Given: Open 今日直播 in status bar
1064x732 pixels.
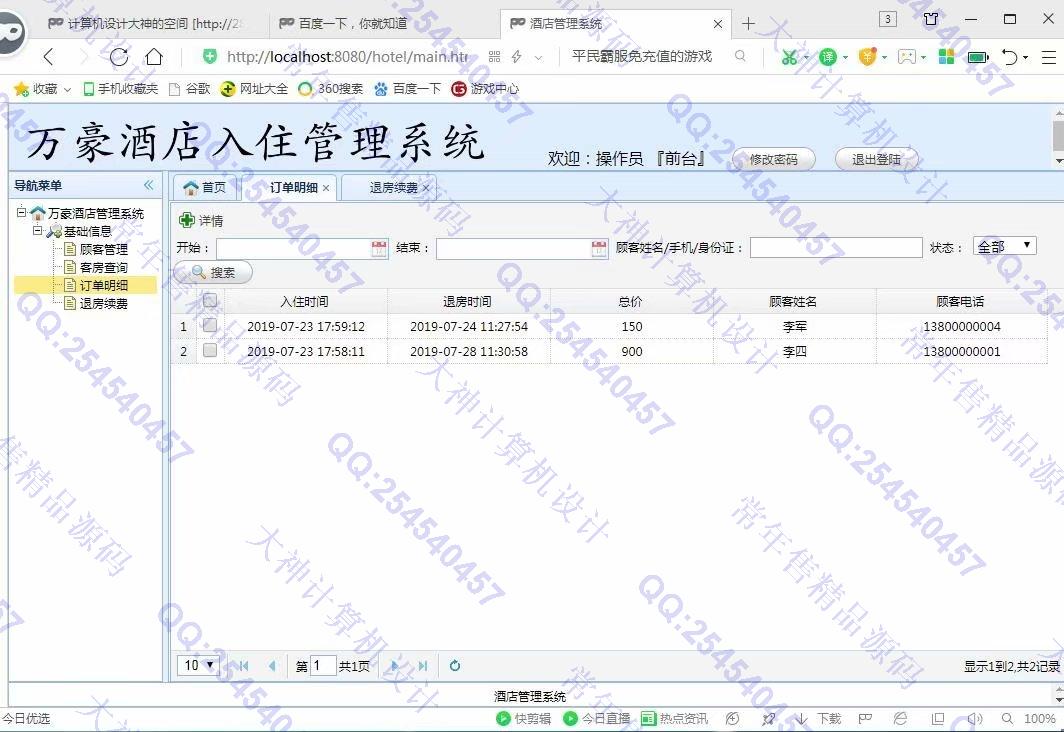Looking at the screenshot, I should 596,718.
